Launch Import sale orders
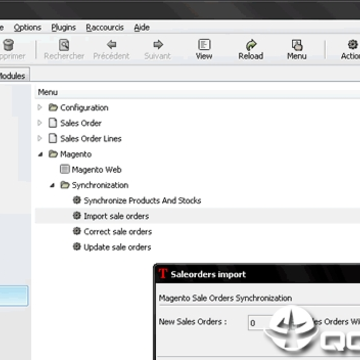The width and height of the screenshot is (360, 360). coord(116,216)
